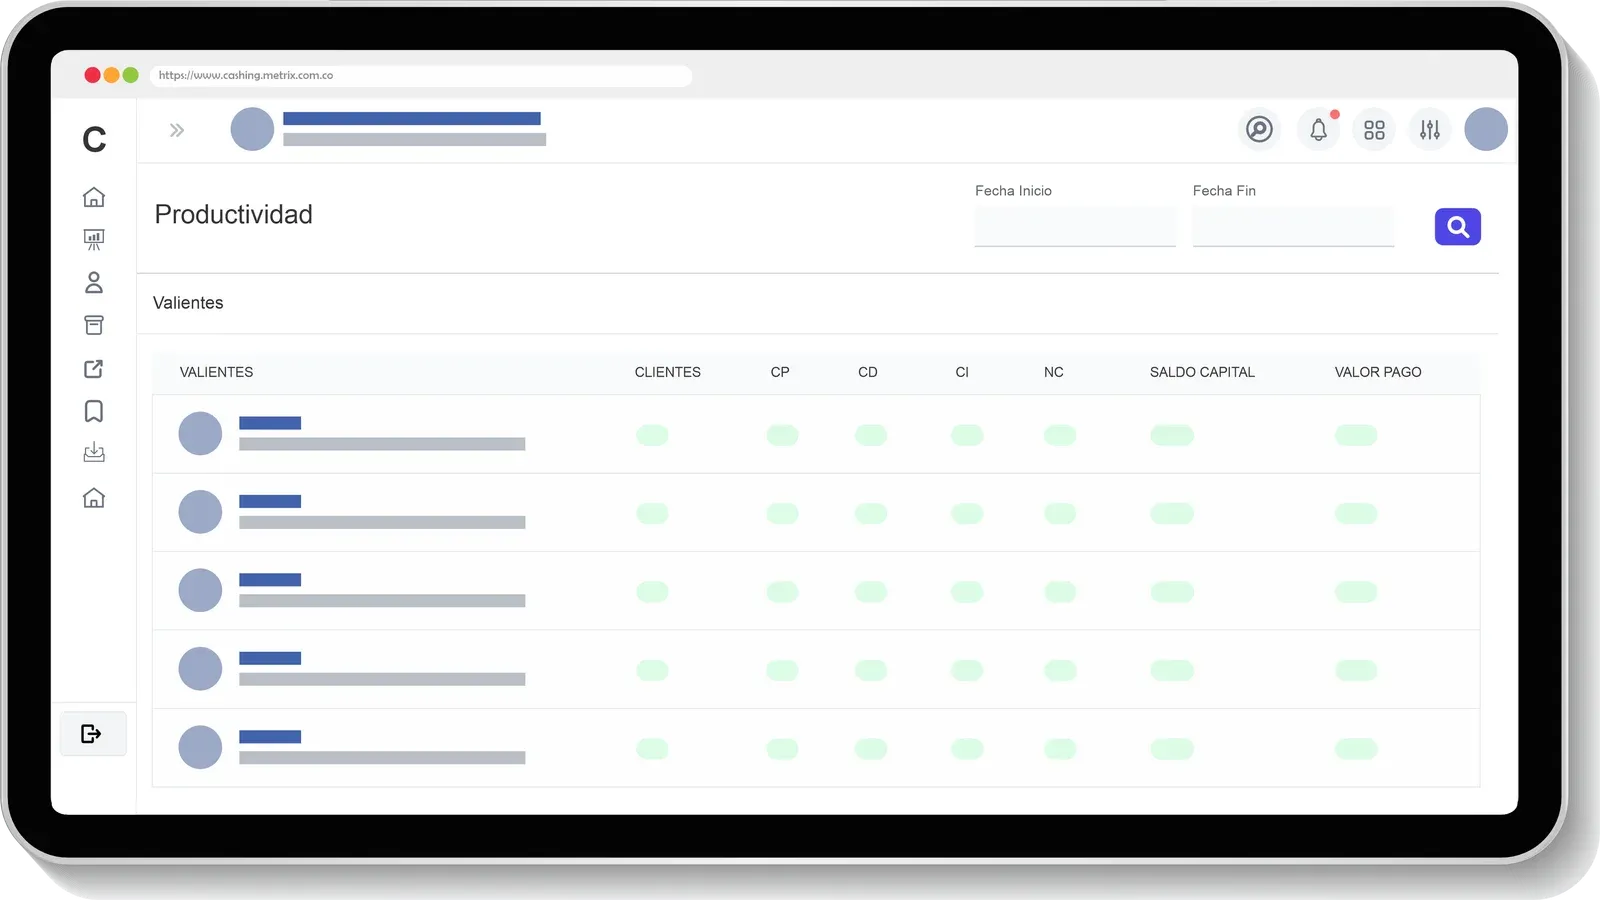Open the sliders settings icon in header
This screenshot has height=900, width=1600.
[x=1430, y=130]
